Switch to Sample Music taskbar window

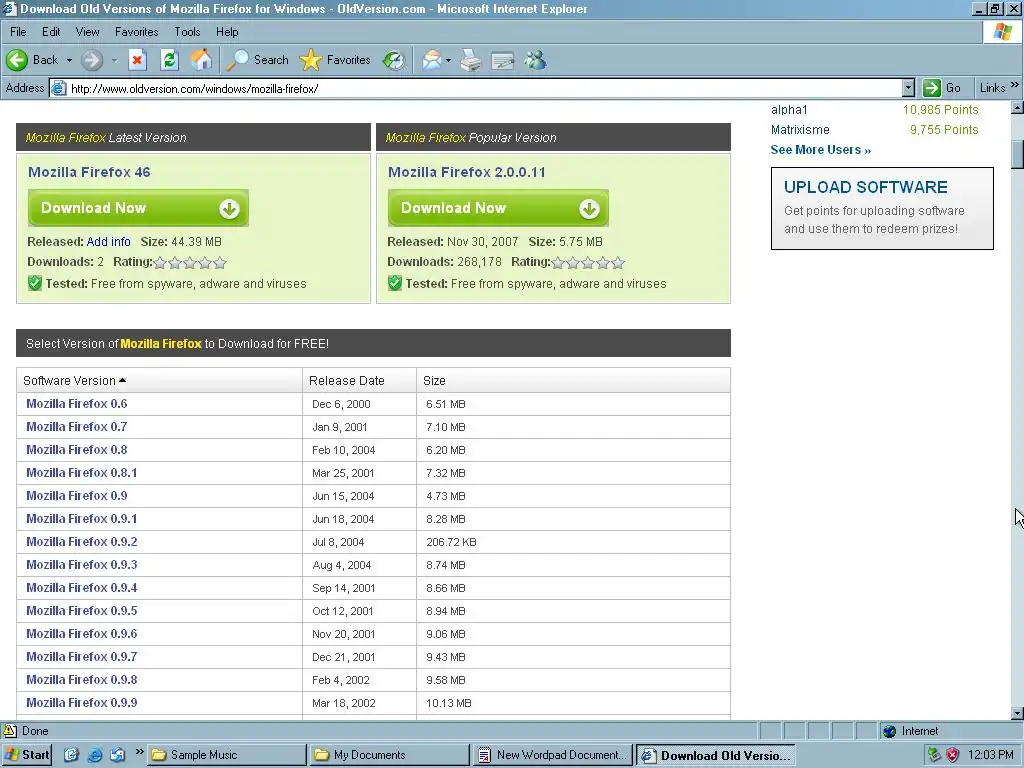(226, 755)
